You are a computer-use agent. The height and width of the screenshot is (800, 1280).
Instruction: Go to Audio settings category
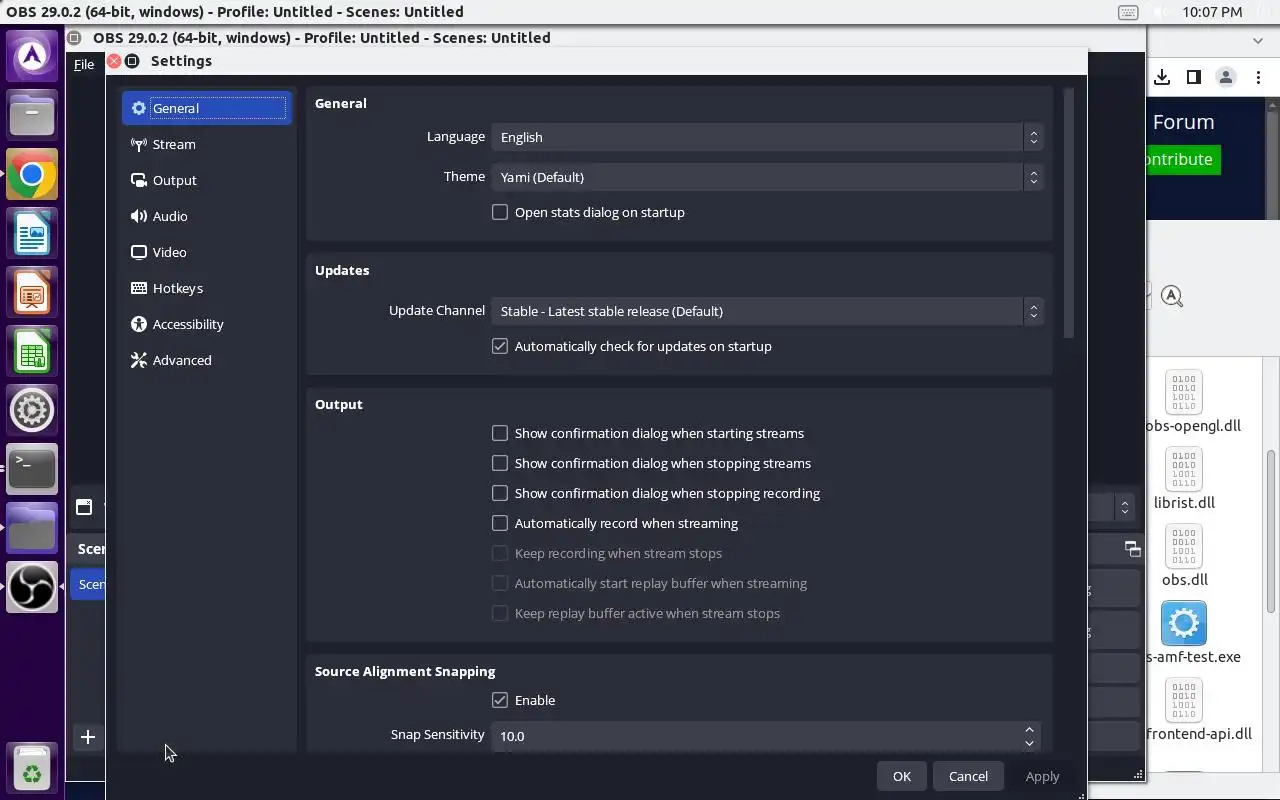pos(206,216)
